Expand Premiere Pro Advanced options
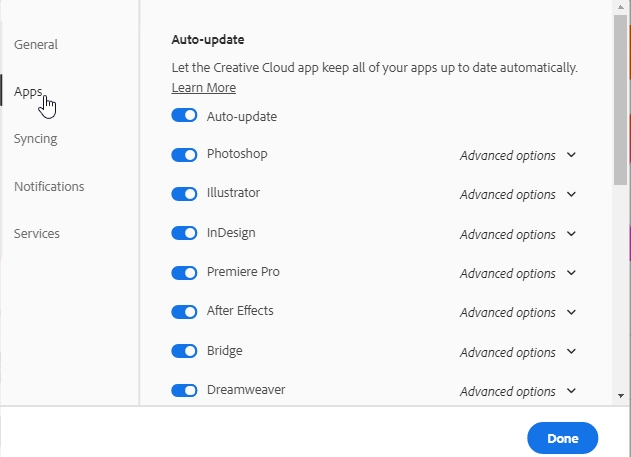 (x=517, y=273)
